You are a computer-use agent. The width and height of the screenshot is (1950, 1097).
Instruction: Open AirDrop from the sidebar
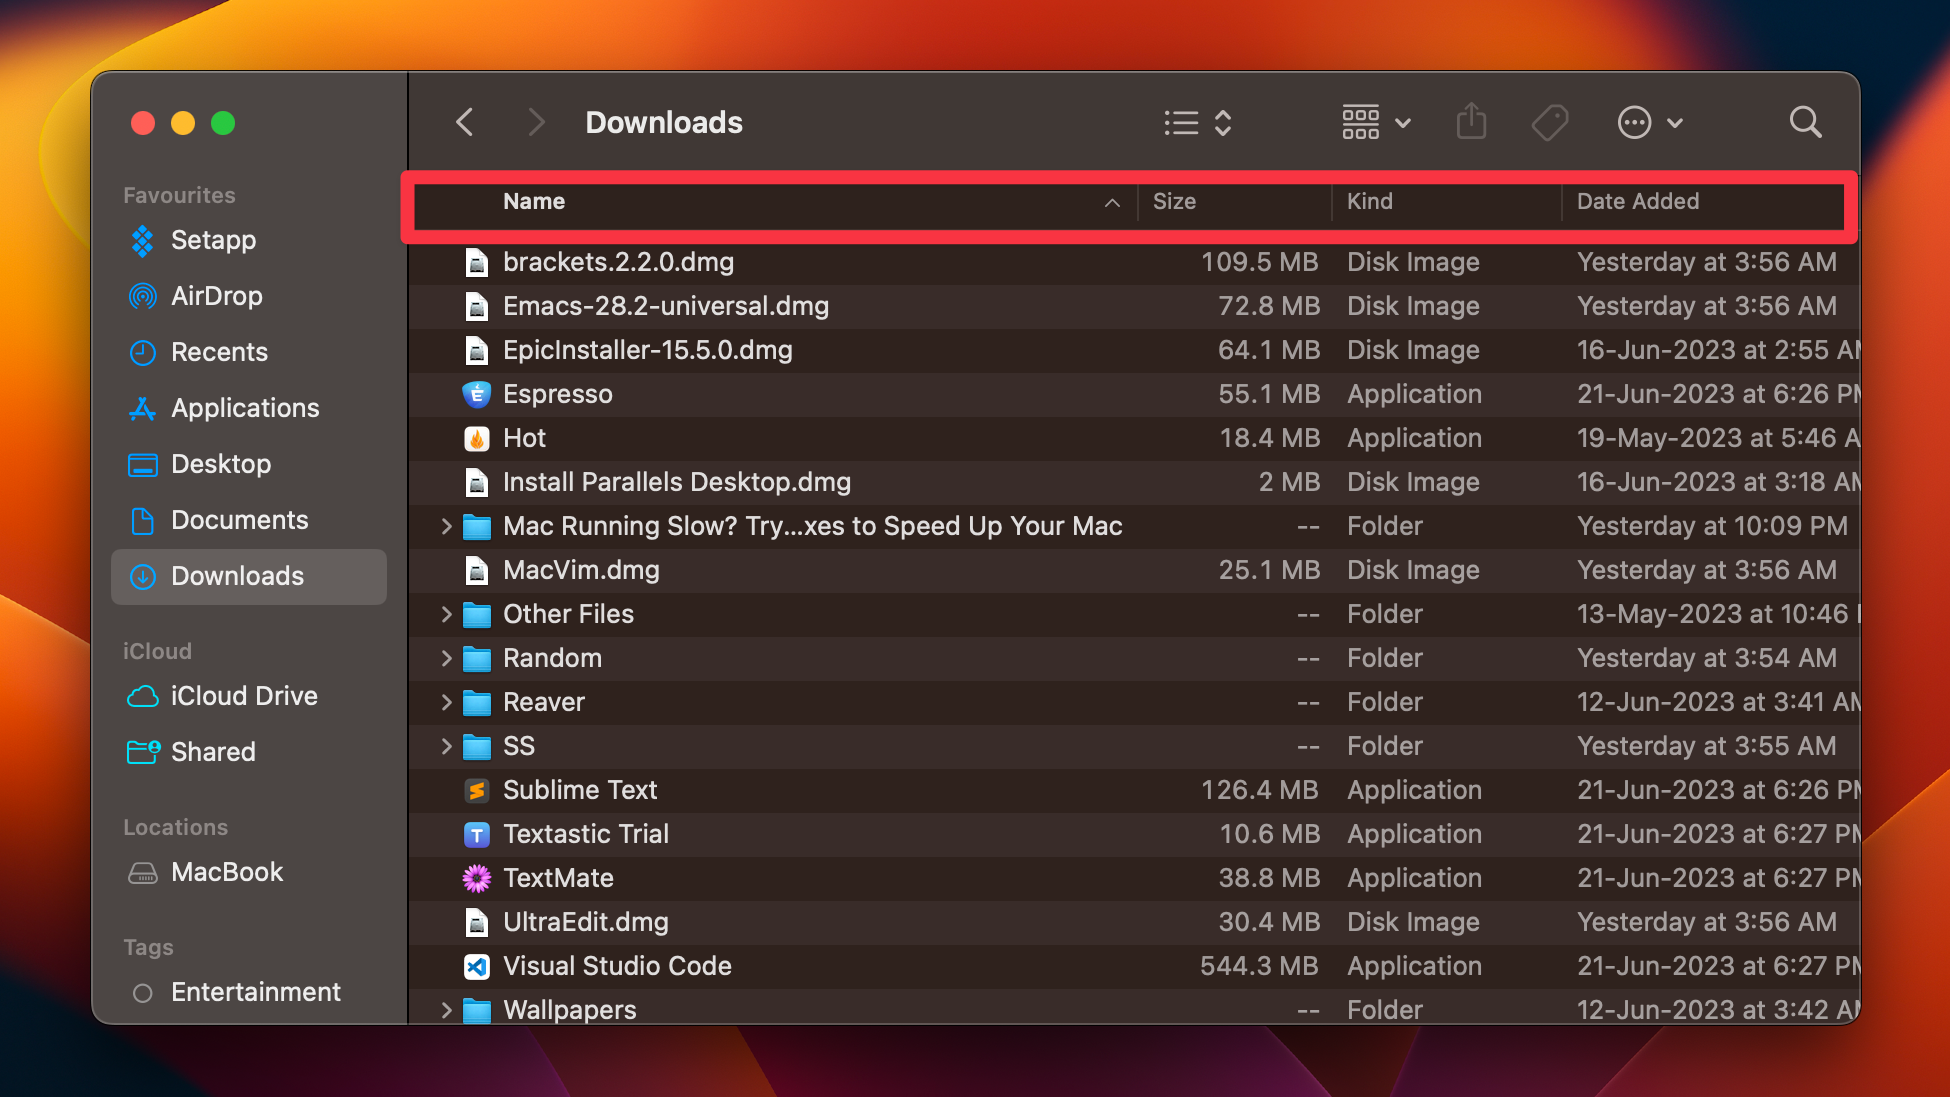[216, 296]
